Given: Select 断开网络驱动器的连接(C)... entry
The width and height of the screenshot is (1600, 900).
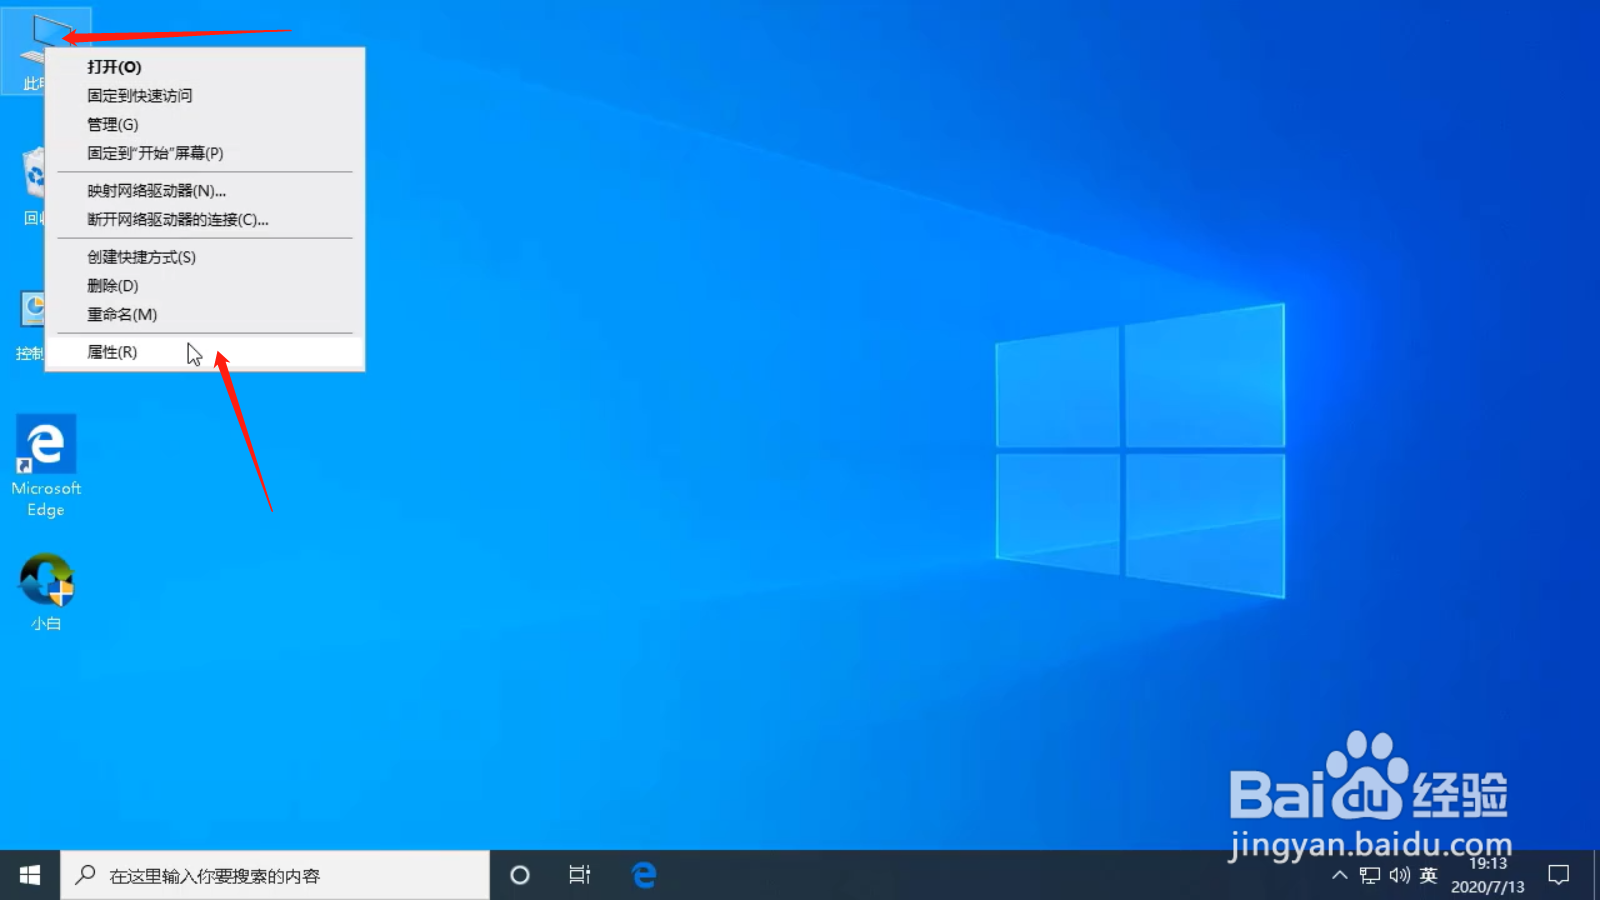Looking at the screenshot, I should tap(205, 220).
